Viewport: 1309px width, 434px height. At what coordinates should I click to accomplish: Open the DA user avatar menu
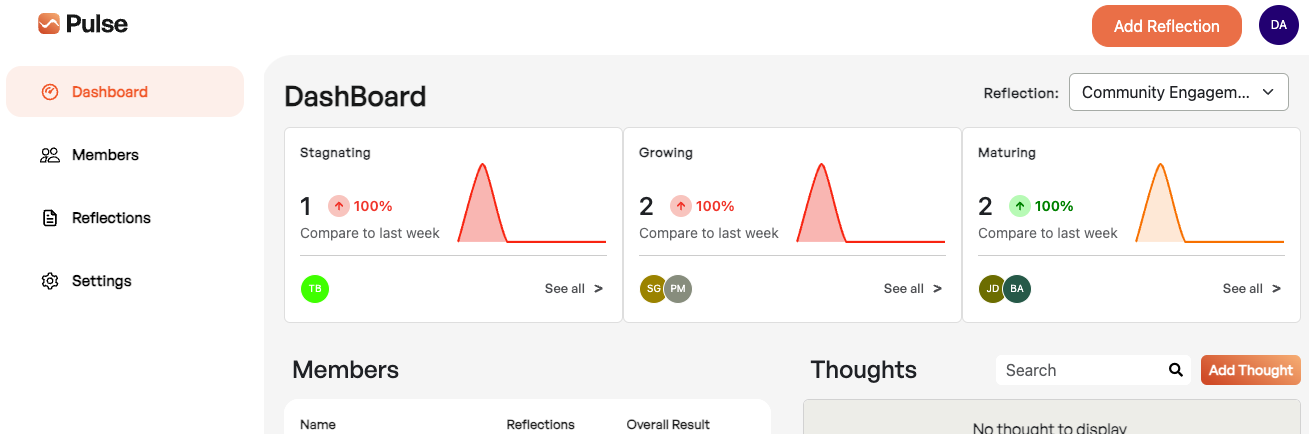click(x=1278, y=25)
